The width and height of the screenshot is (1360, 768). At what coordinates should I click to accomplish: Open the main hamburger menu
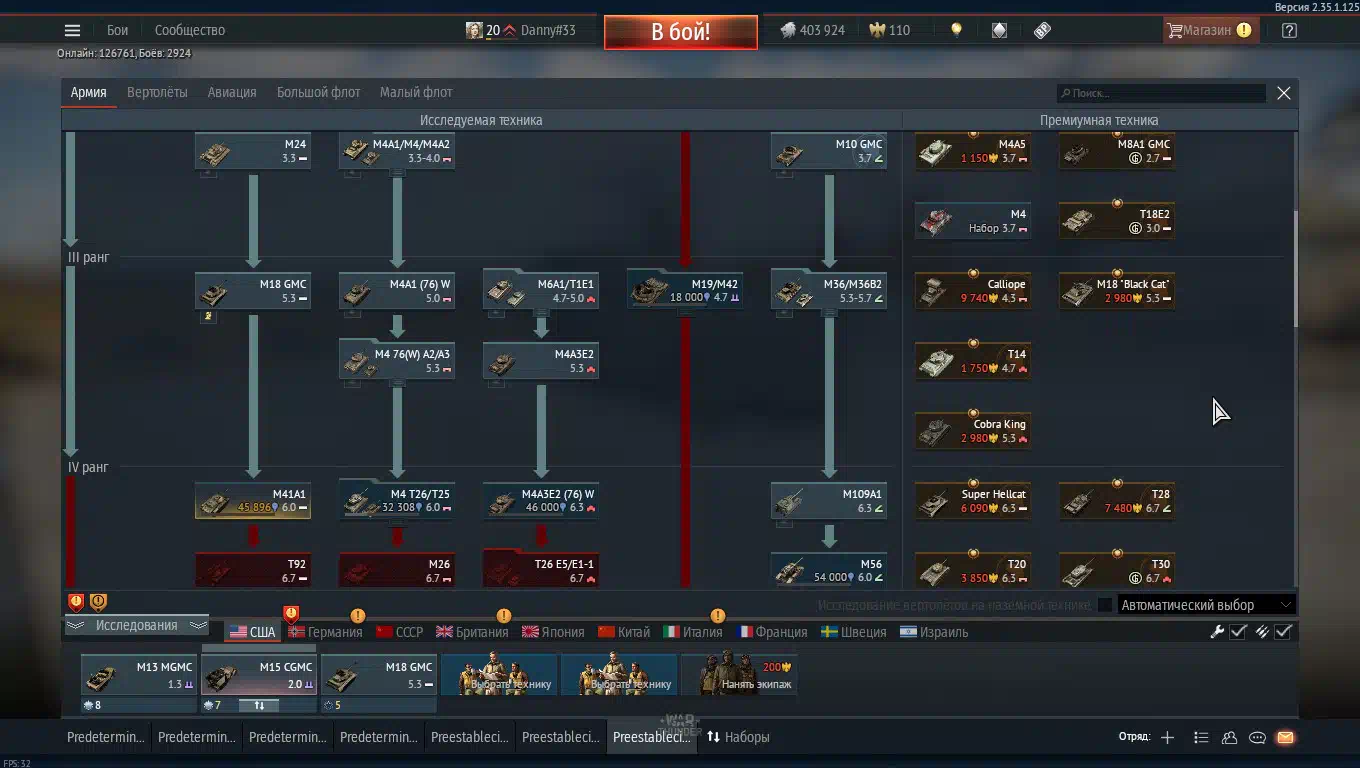72,30
